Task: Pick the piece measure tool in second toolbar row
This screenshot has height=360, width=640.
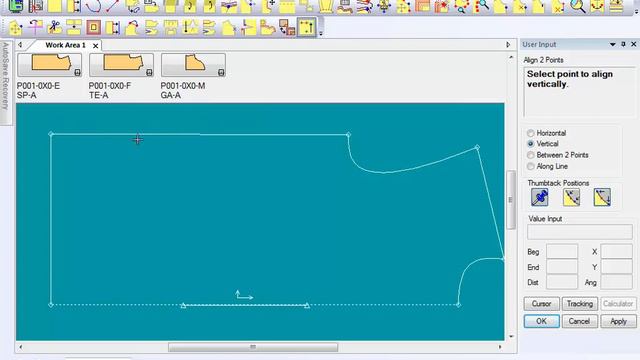Action: point(113,27)
